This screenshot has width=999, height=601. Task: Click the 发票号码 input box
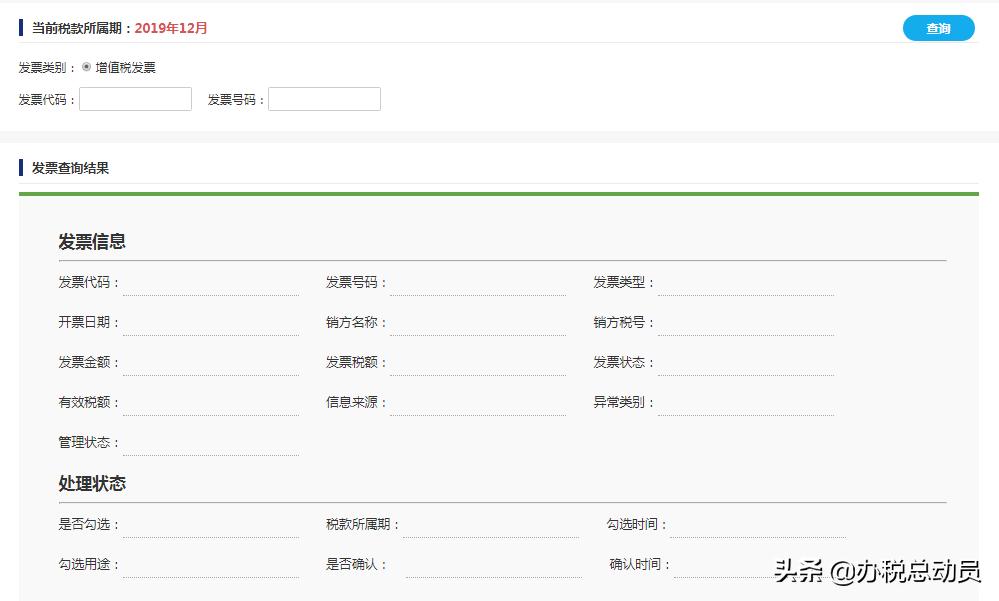point(324,98)
